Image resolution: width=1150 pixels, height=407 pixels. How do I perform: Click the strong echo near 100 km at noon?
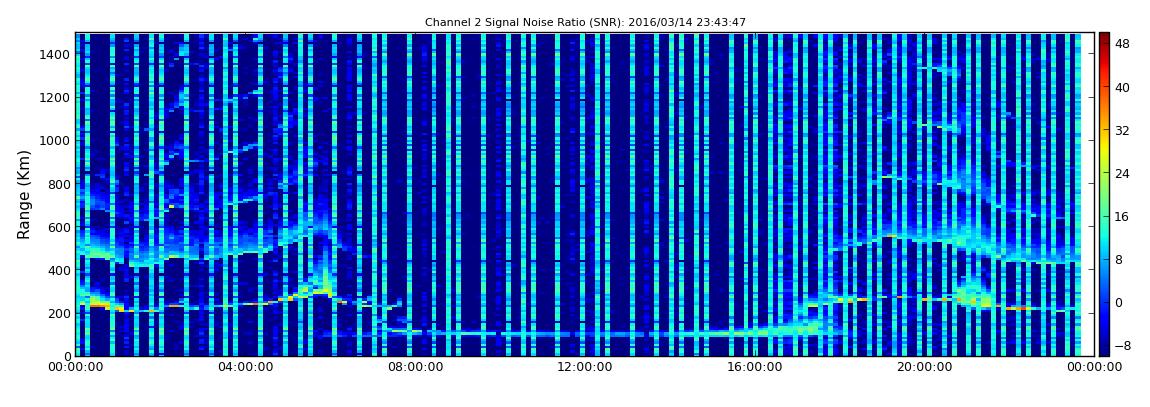click(x=585, y=334)
